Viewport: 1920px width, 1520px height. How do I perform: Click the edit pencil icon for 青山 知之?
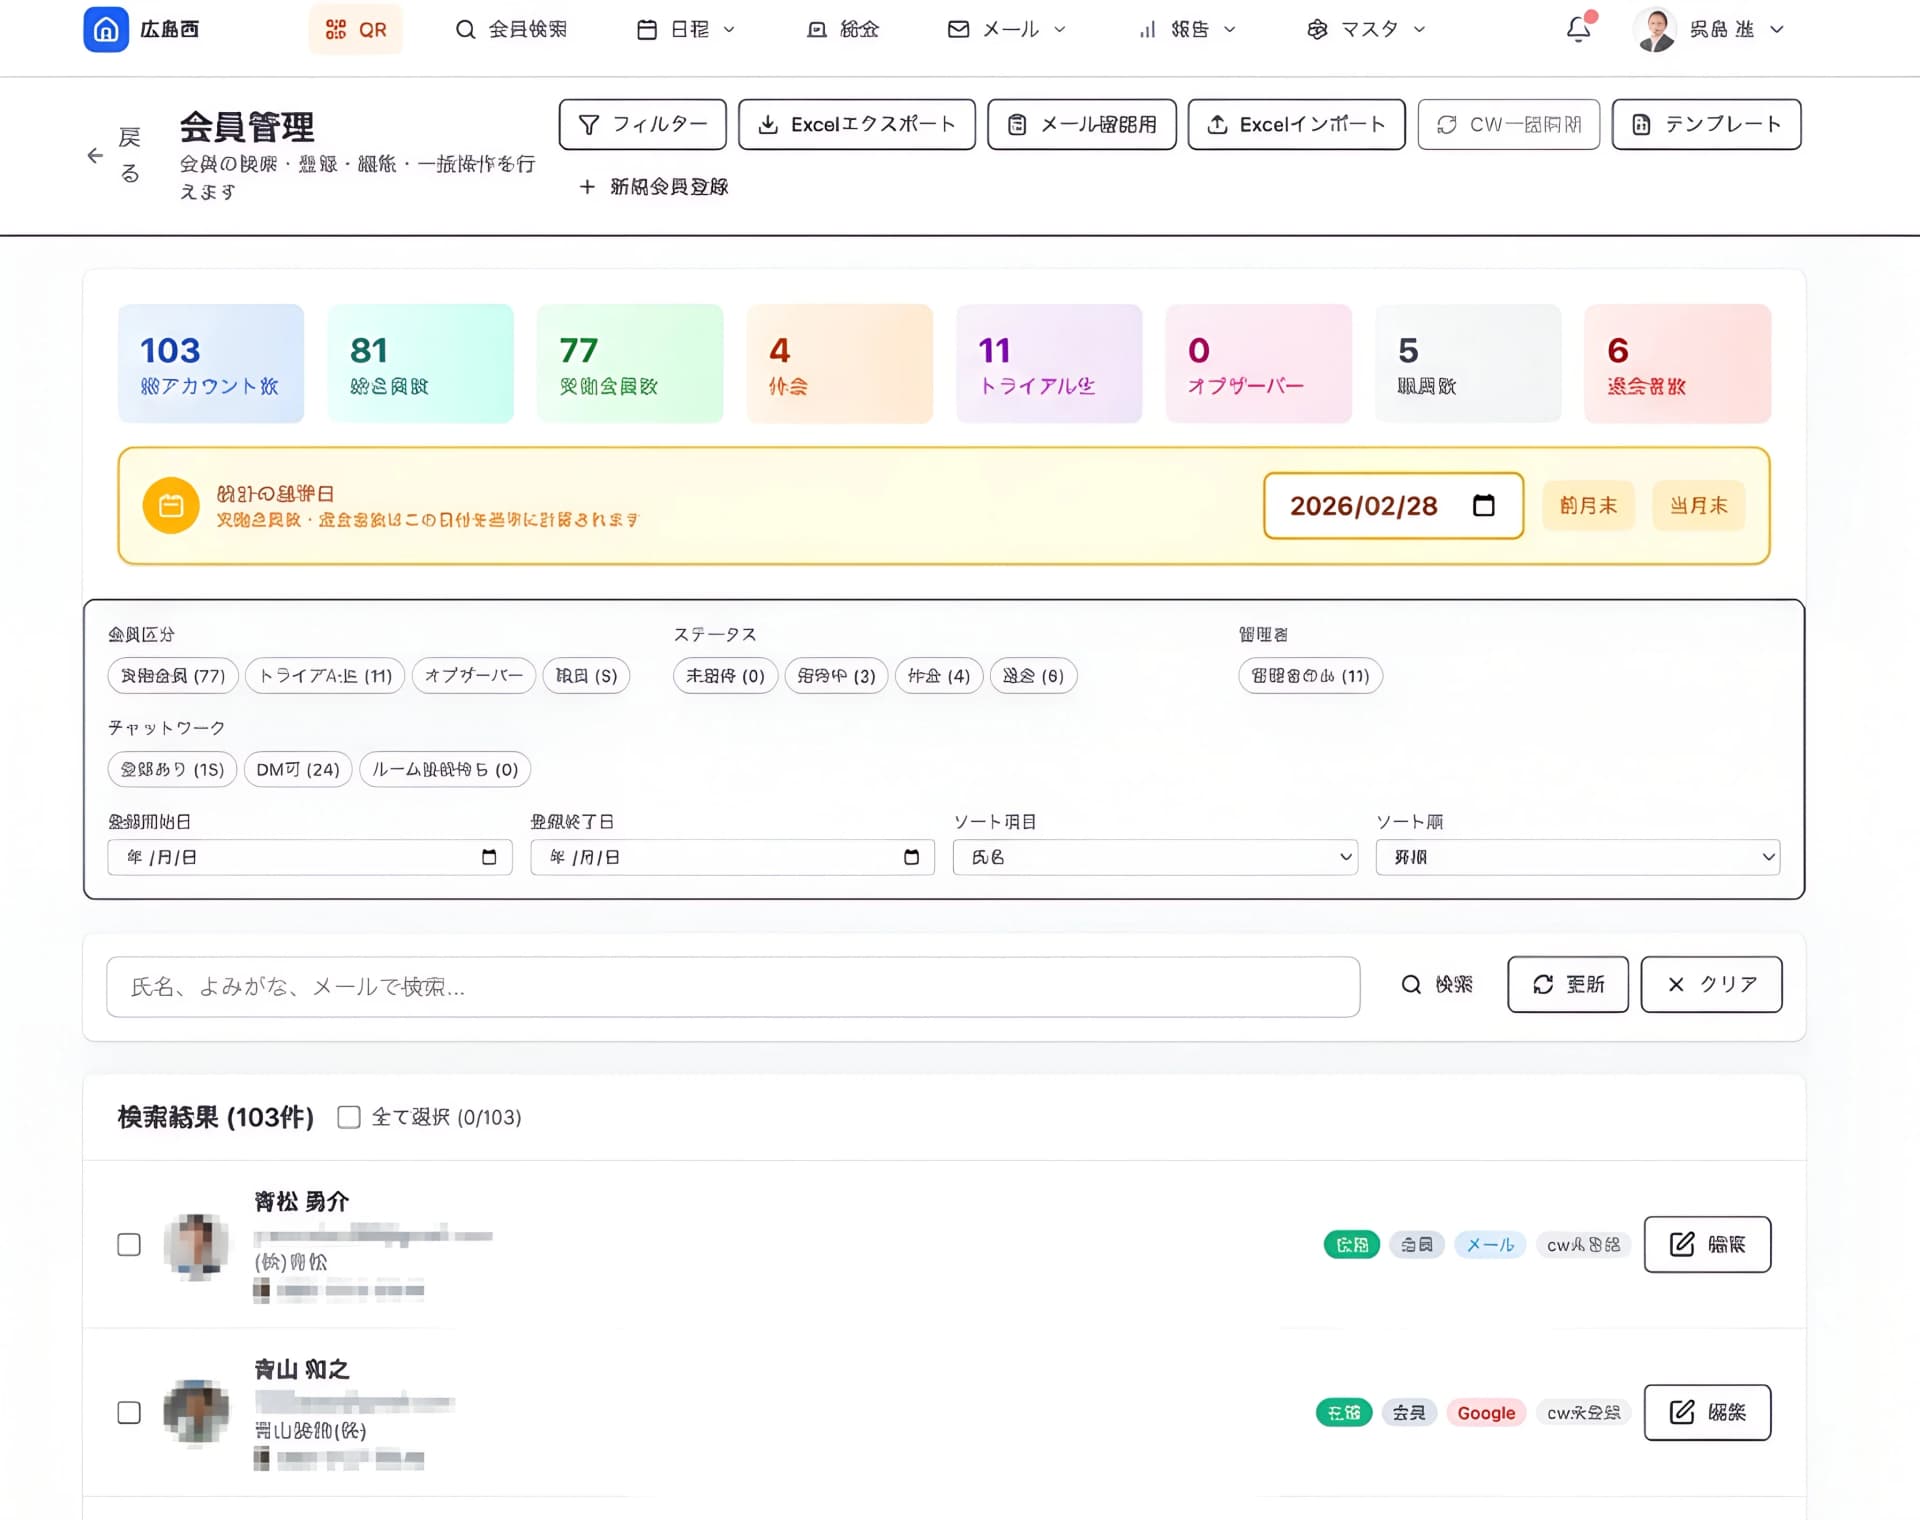coord(1682,1412)
